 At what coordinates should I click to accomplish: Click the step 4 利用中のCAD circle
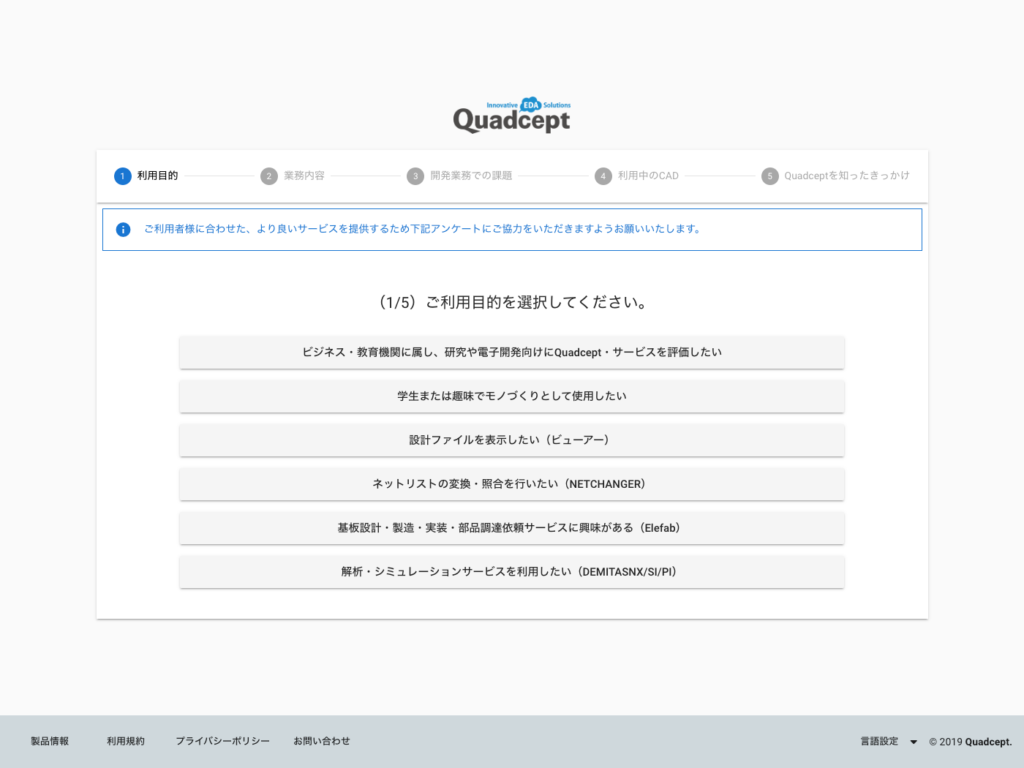tap(605, 175)
